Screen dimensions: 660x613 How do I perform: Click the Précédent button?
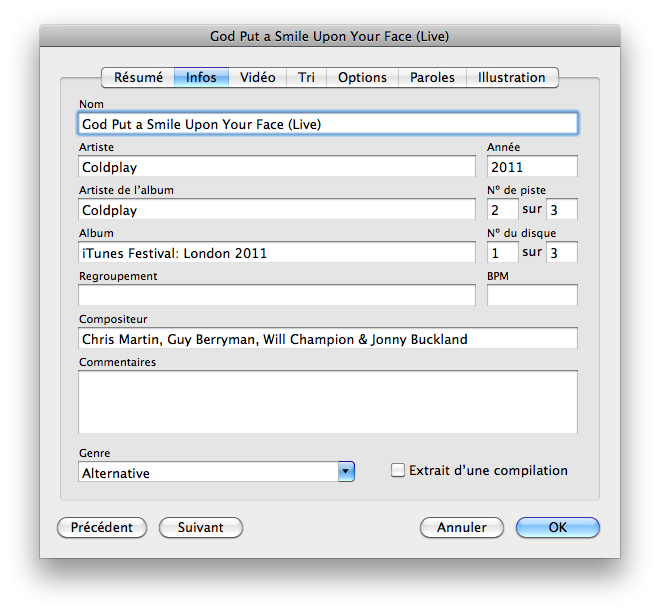click(102, 528)
